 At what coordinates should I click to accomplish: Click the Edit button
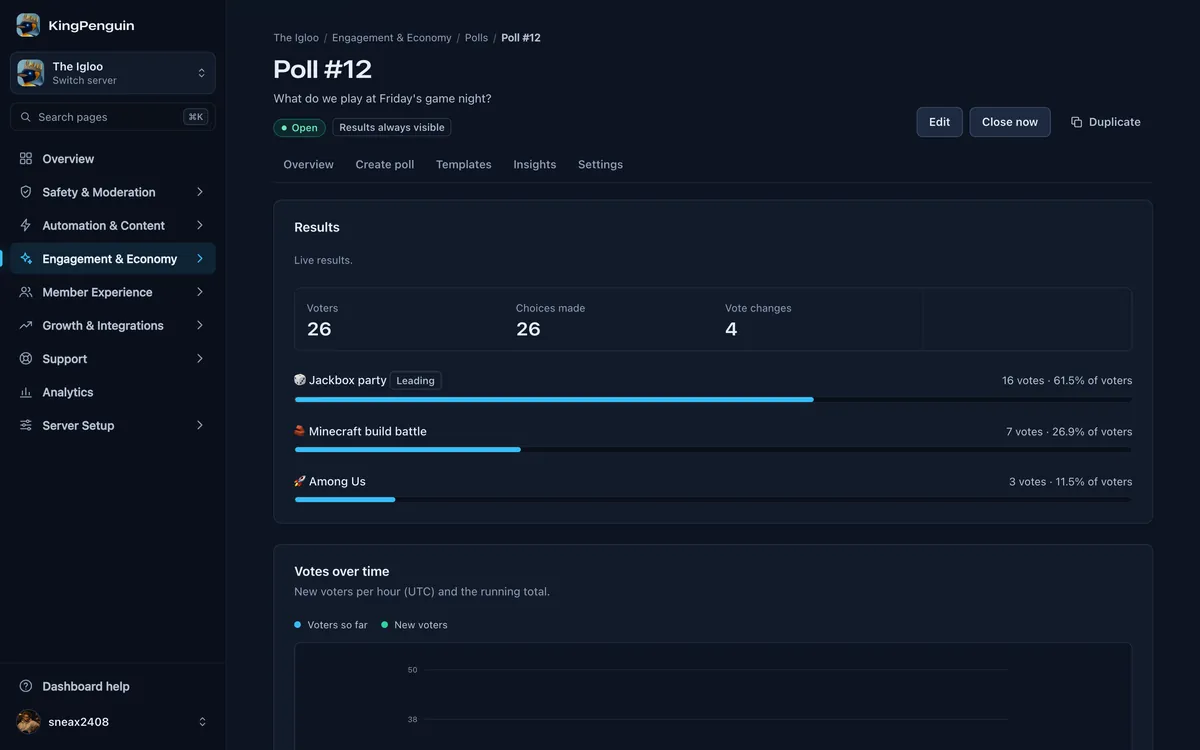coord(940,122)
